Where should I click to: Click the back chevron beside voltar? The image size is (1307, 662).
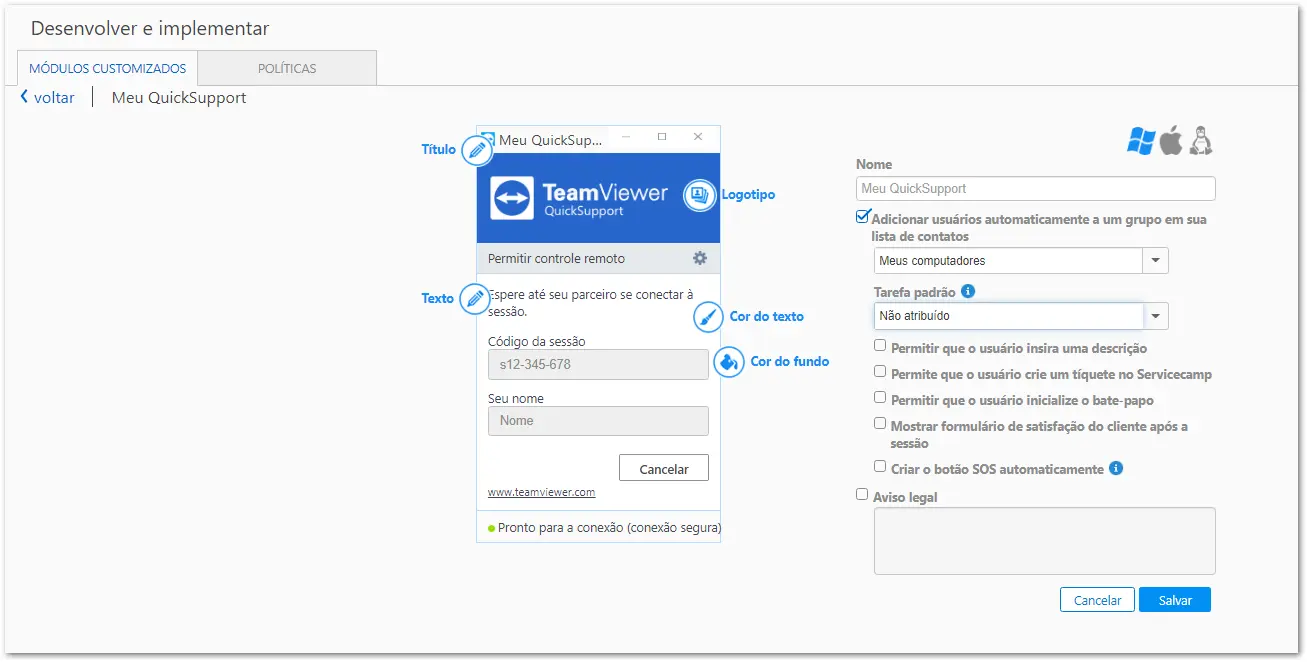coord(24,97)
